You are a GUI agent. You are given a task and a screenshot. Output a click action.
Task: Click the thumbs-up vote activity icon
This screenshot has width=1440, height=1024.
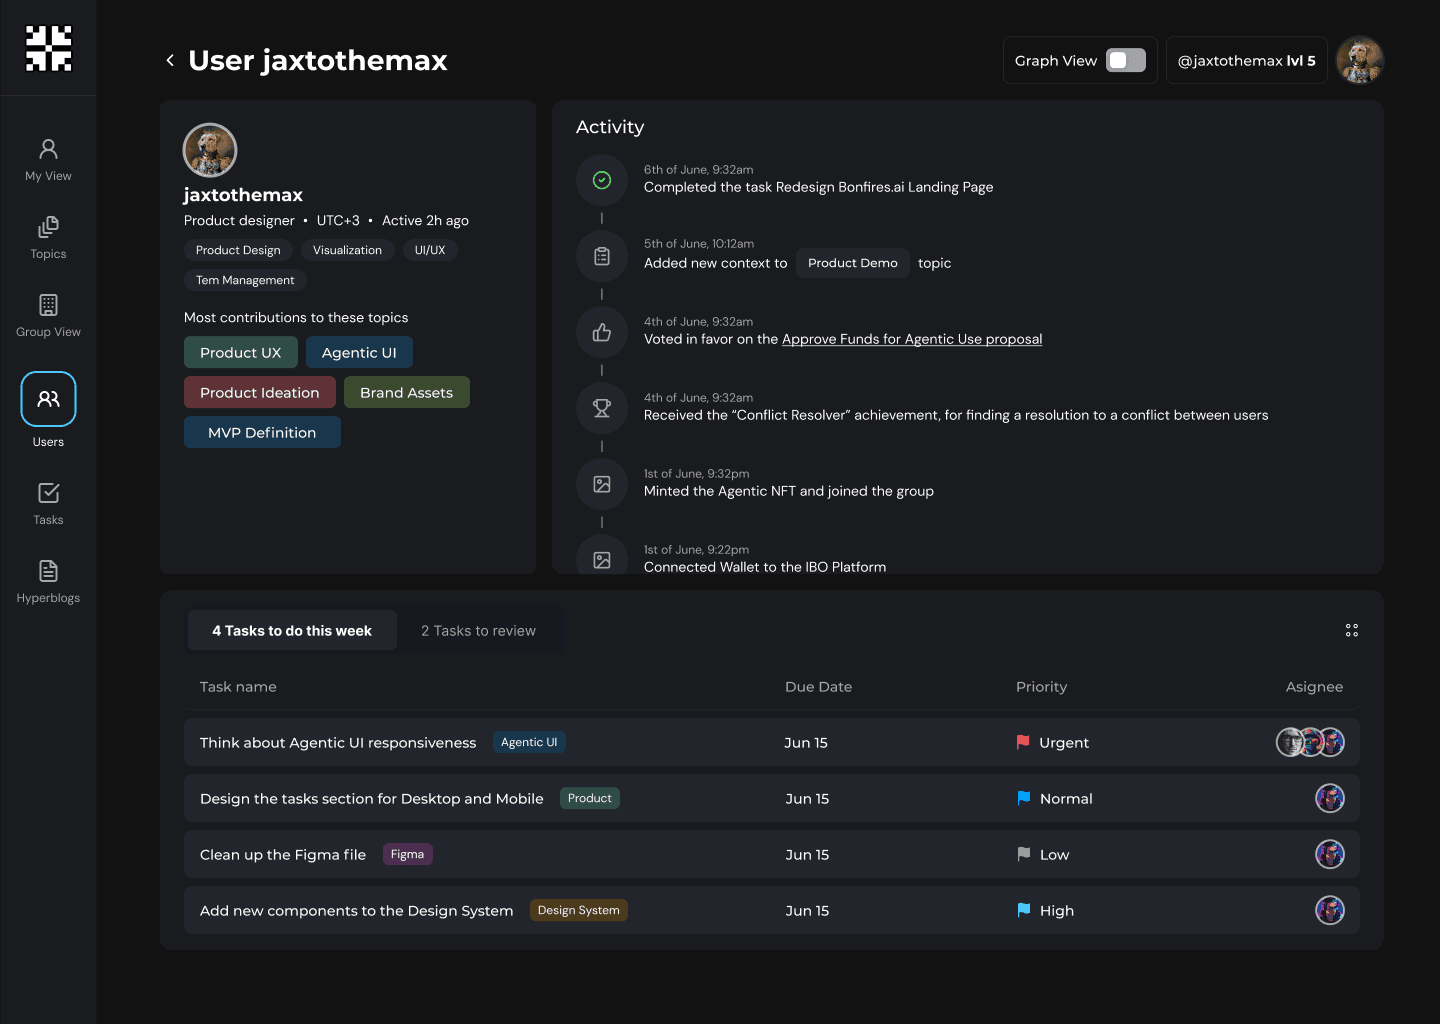(x=602, y=332)
